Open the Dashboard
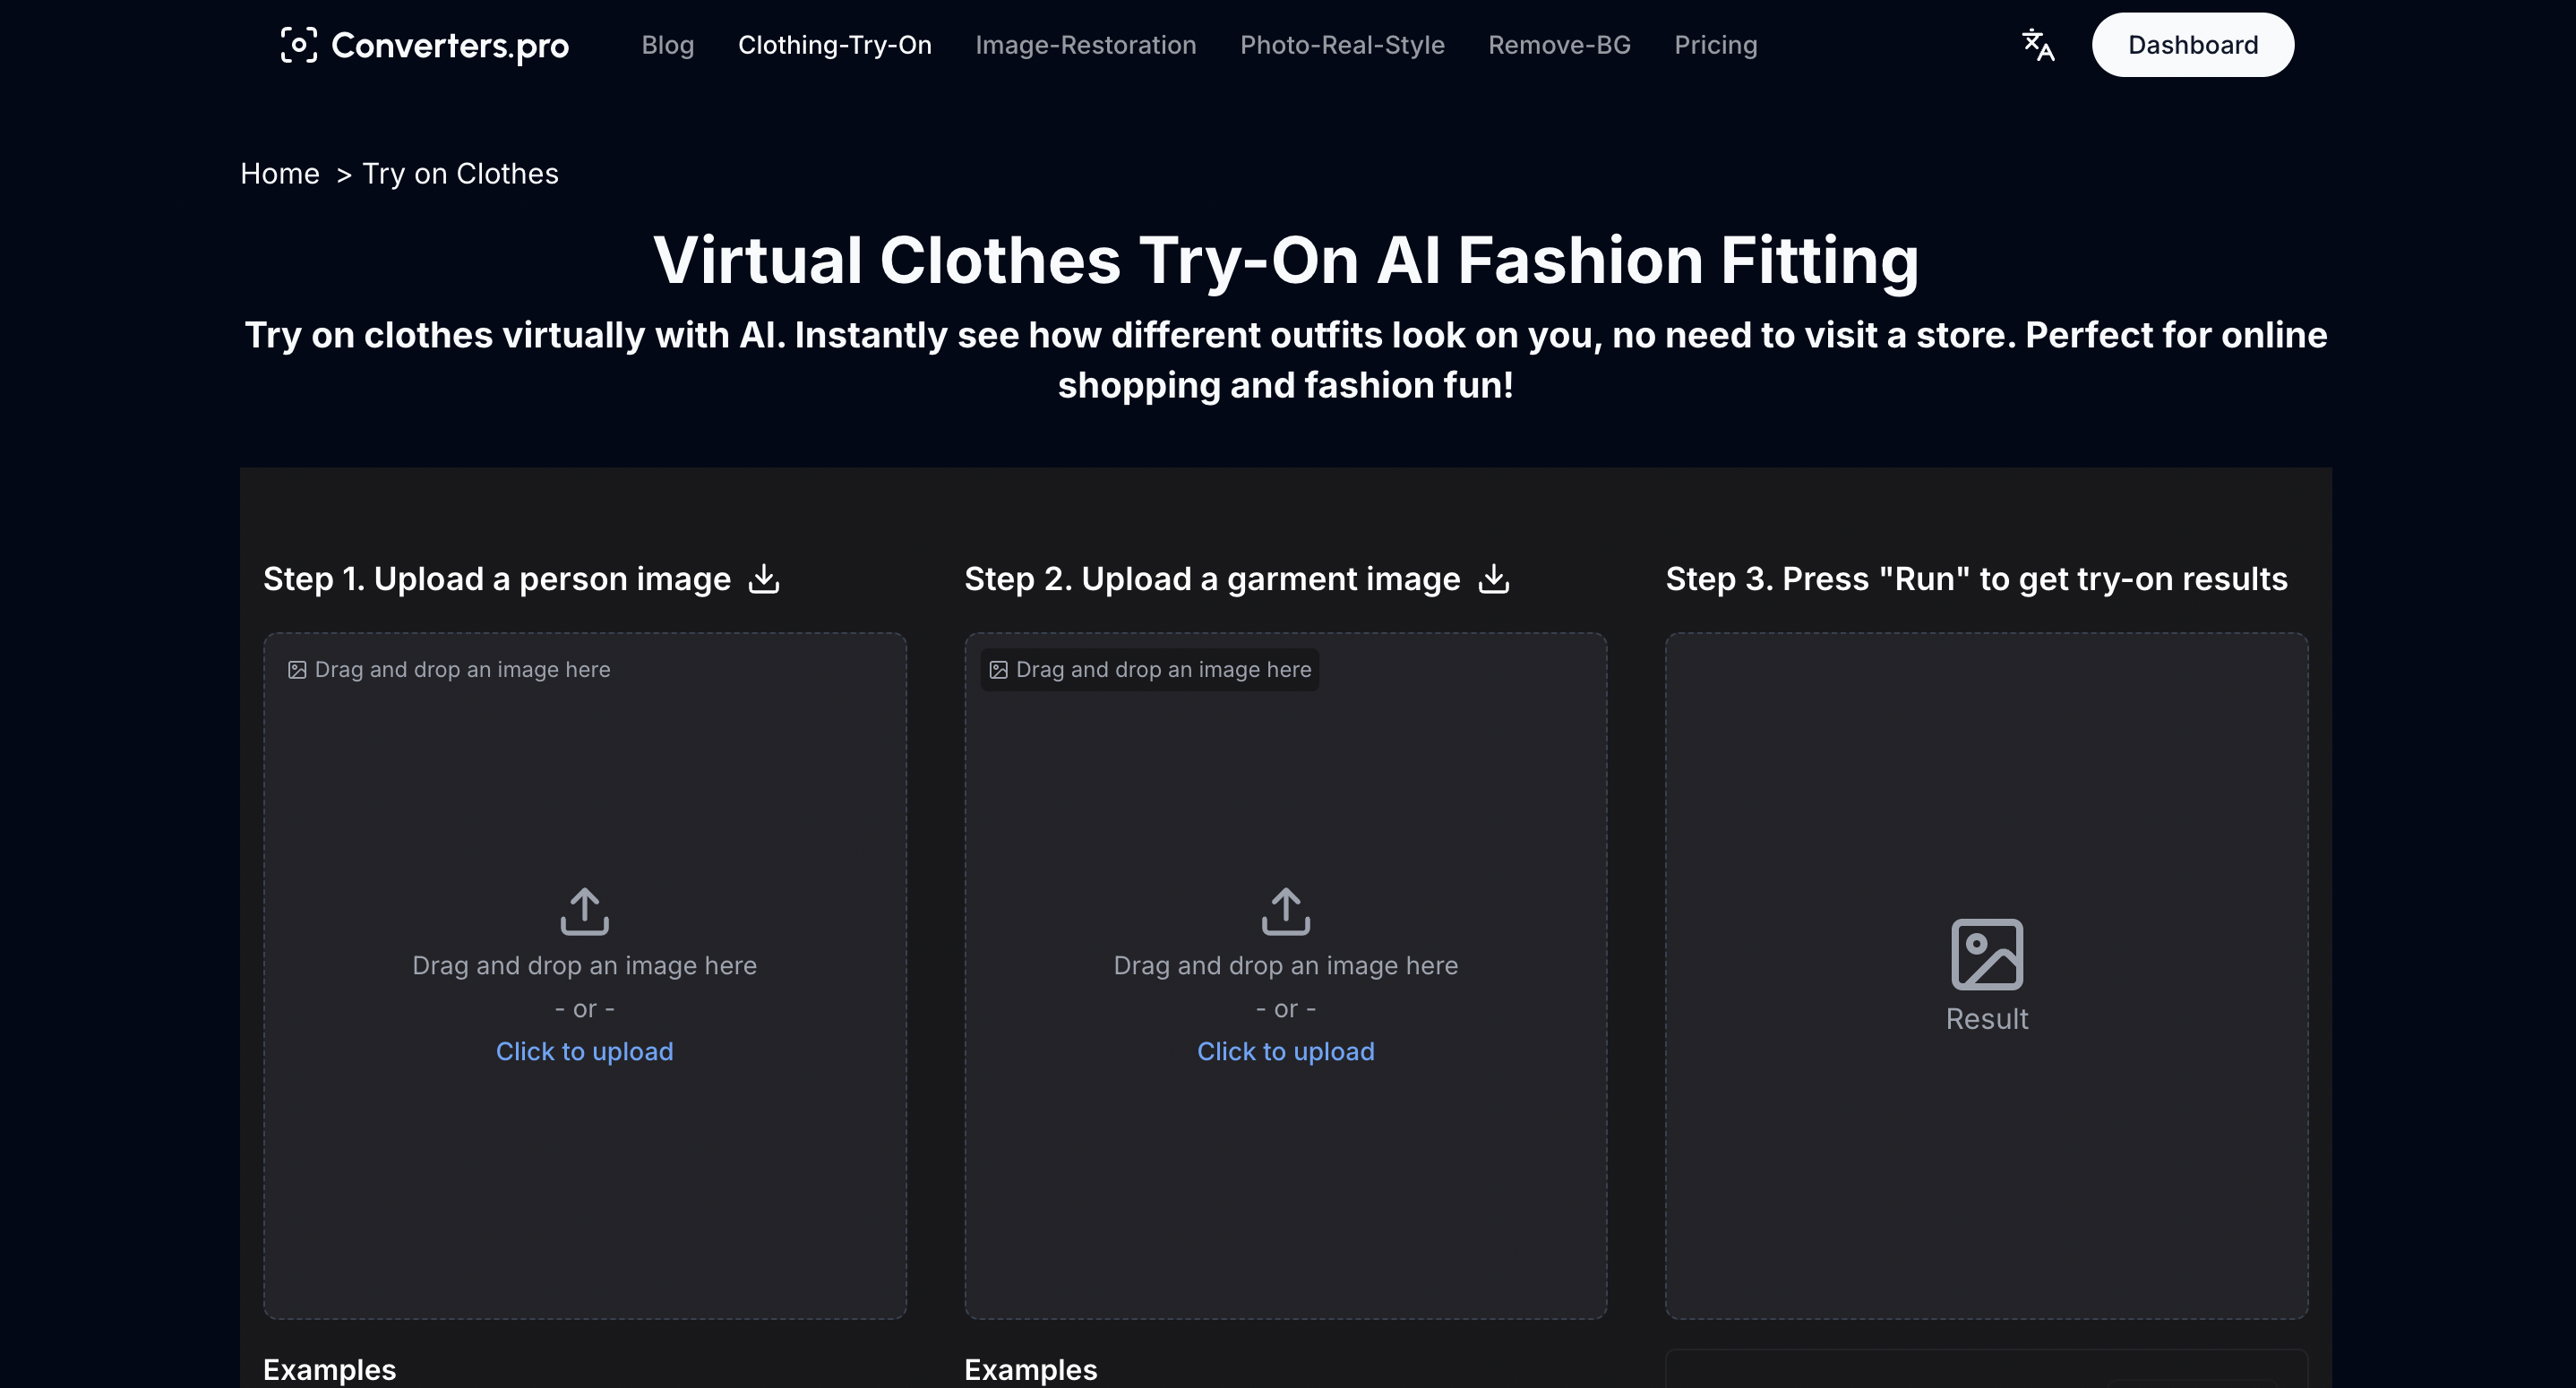This screenshot has width=2576, height=1388. click(2193, 45)
